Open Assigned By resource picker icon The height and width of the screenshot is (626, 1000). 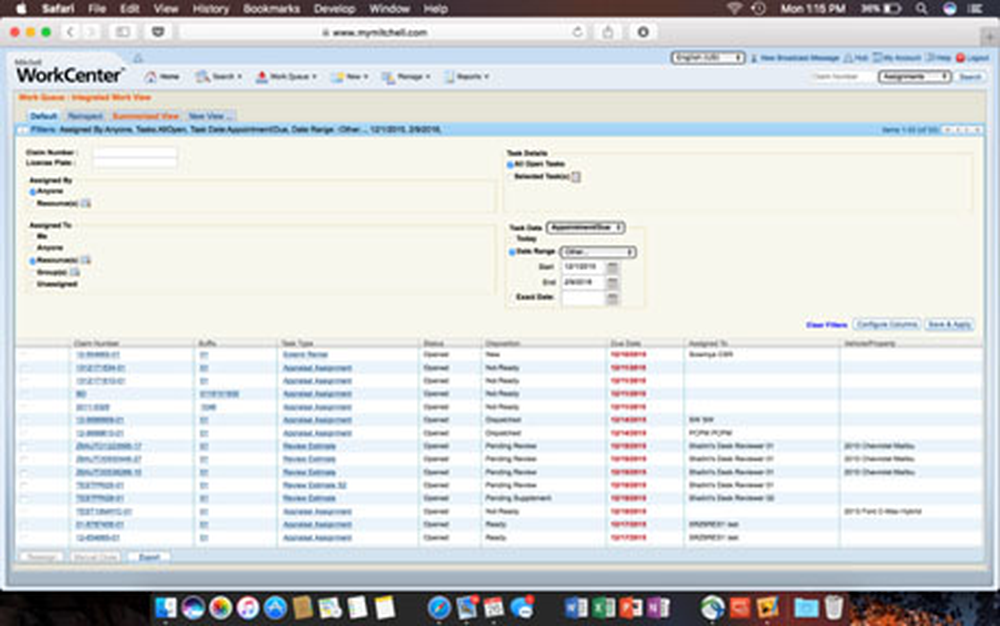click(85, 204)
